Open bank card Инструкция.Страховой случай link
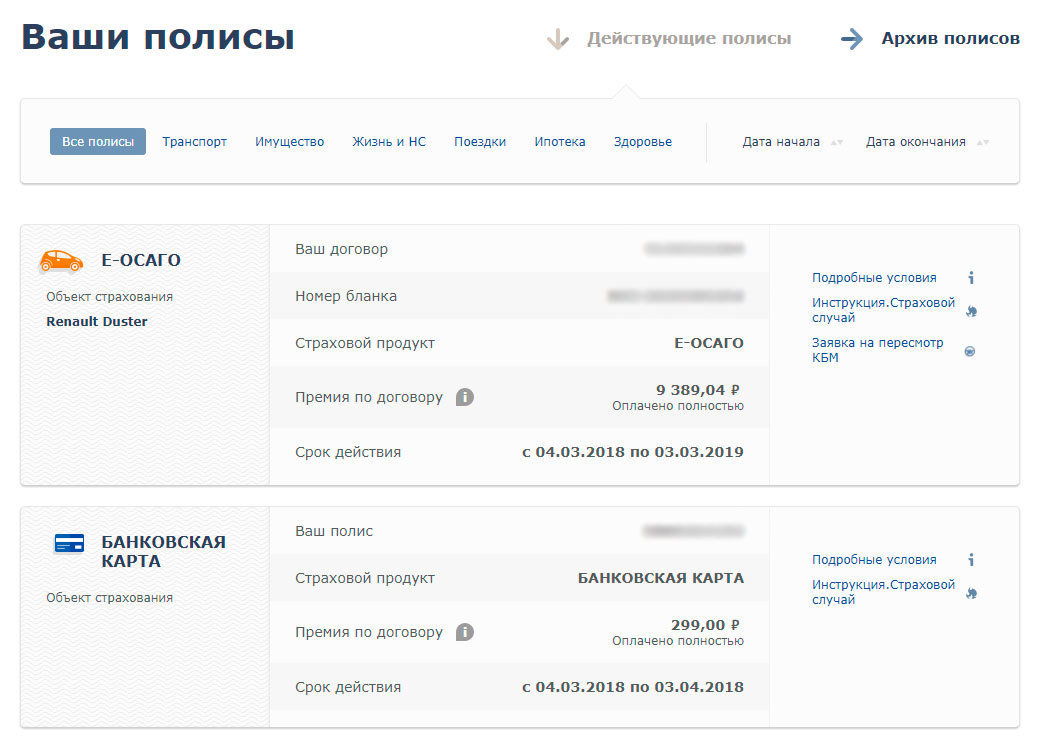Image resolution: width=1040 pixels, height=741 pixels. (x=883, y=592)
